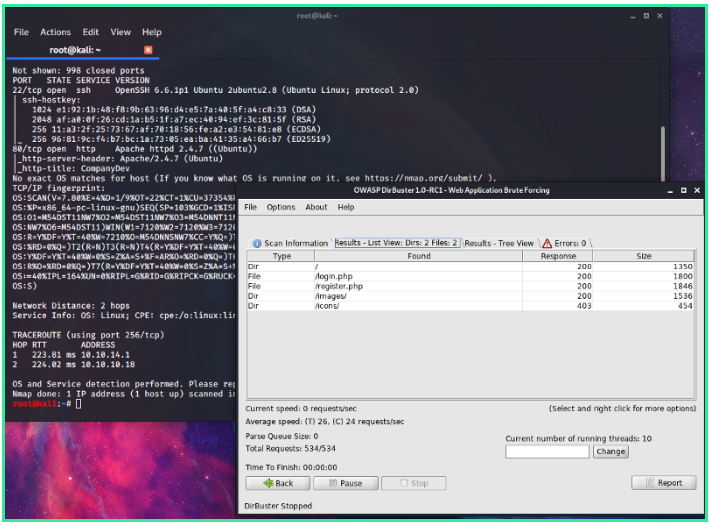This screenshot has width=710, height=523.
Task: Open the DirBuster Options menu
Action: (x=281, y=207)
